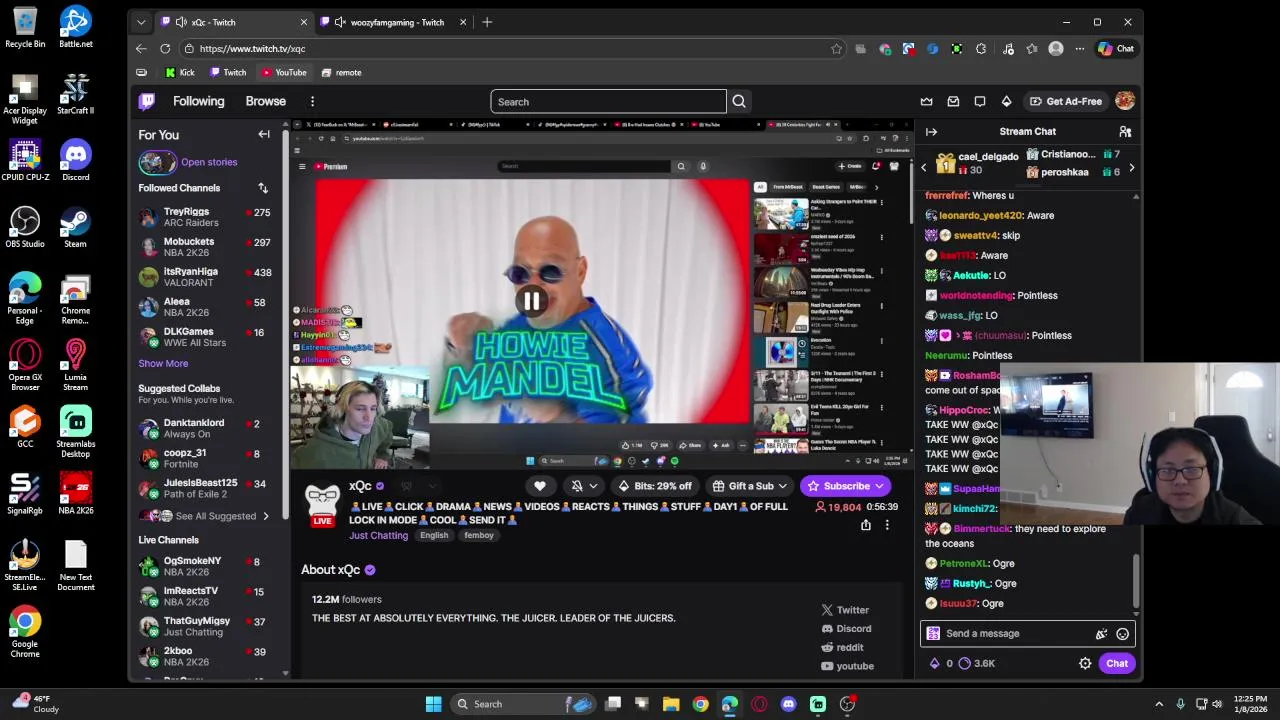Open File Explorer on the taskbar

pos(671,704)
